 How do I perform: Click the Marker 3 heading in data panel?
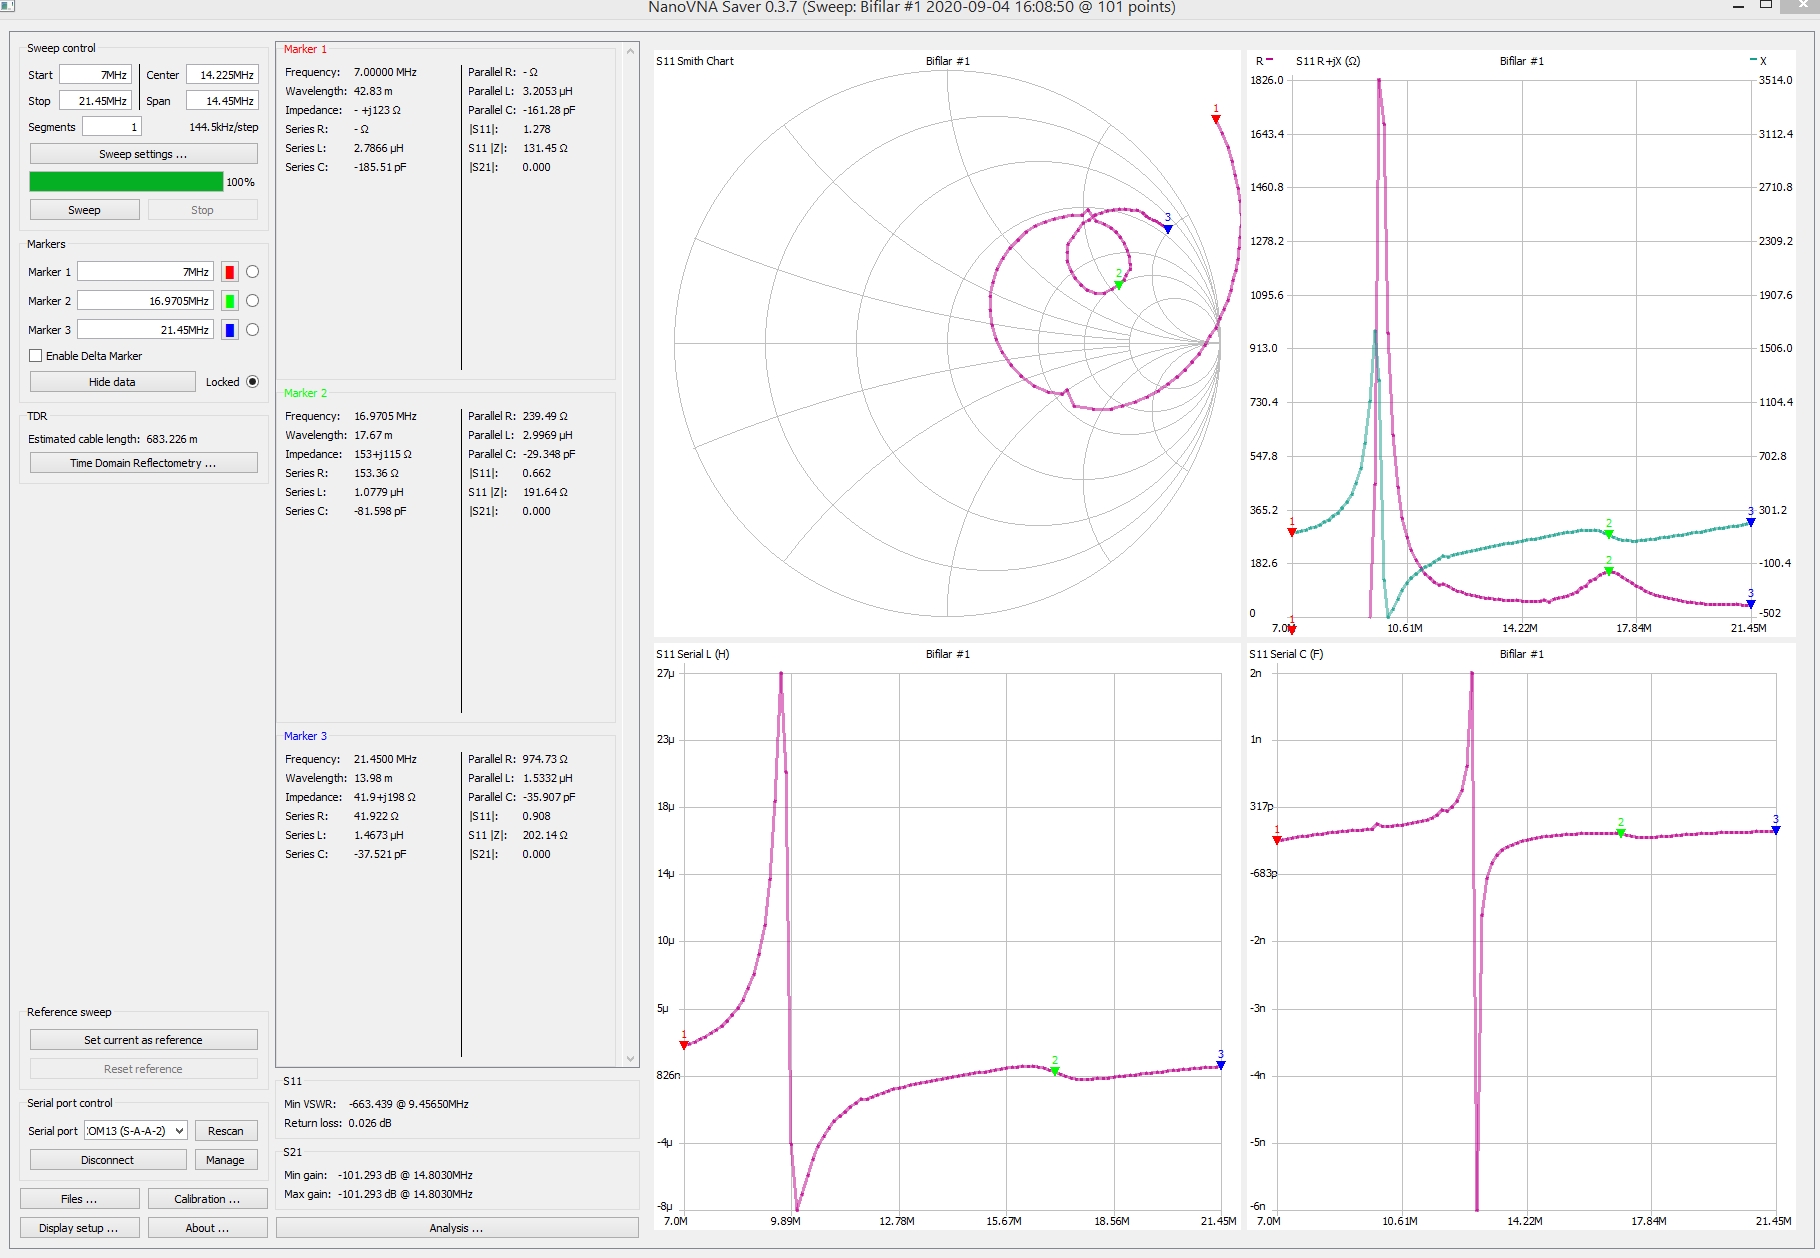(x=305, y=736)
